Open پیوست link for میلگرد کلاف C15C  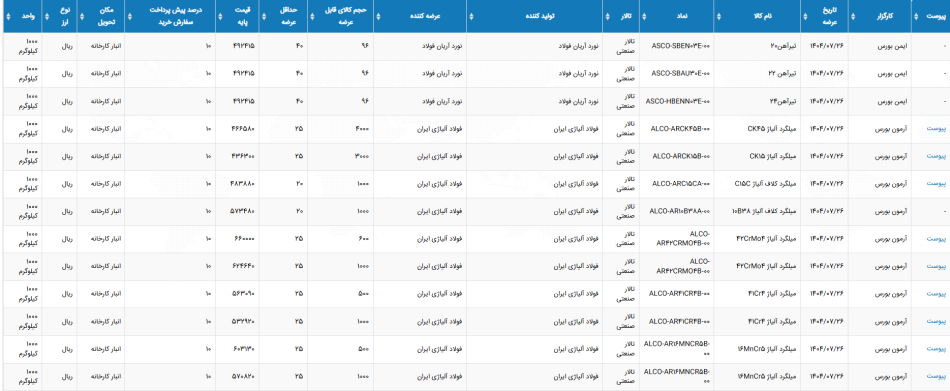(x=936, y=184)
